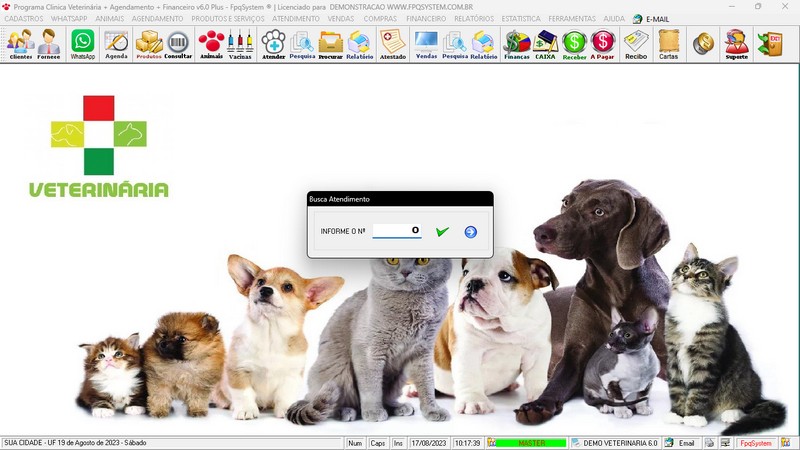800x450 pixels.
Task: Click the Email button in status bar
Action: pos(682,443)
